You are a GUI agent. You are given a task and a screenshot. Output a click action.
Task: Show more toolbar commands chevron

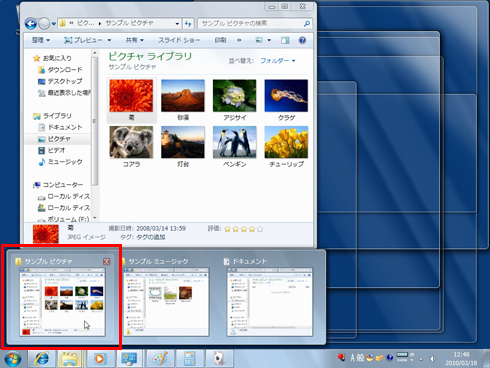pos(239,40)
